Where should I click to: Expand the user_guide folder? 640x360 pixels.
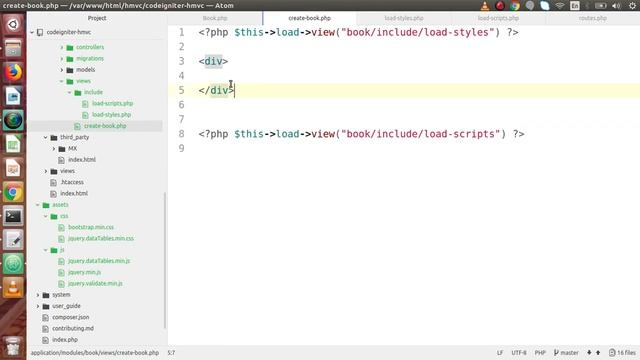click(38, 306)
